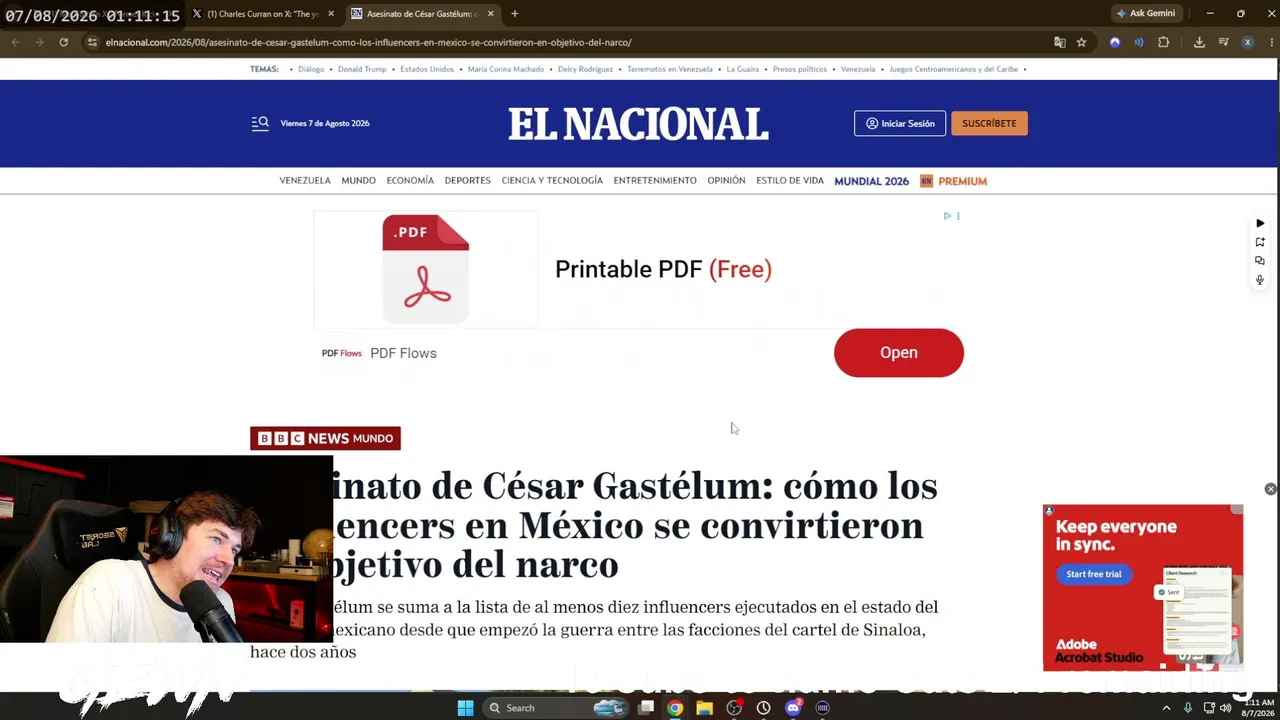The height and width of the screenshot is (720, 1280).
Task: Open the Presos políticos topic link
Action: tap(800, 69)
